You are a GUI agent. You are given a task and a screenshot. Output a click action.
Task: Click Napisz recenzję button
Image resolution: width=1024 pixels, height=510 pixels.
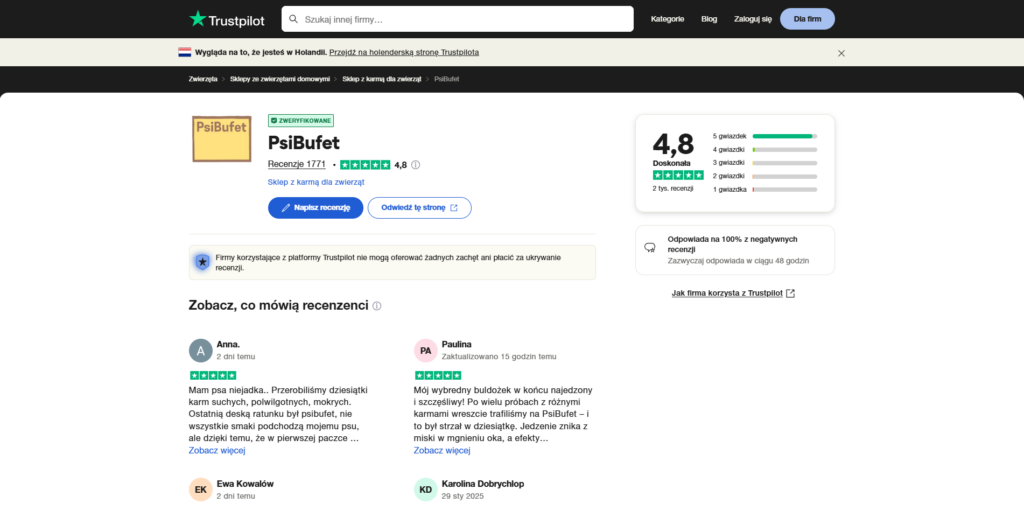click(x=315, y=208)
